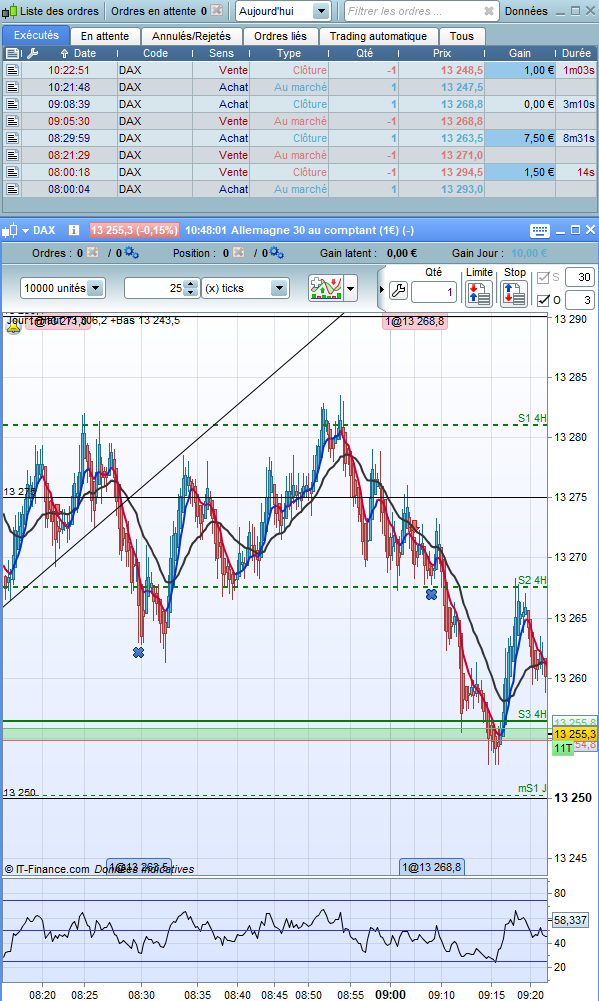Click the blue X trade marker near 09:10
Viewport: 599px width, 1001px height.
432,594
